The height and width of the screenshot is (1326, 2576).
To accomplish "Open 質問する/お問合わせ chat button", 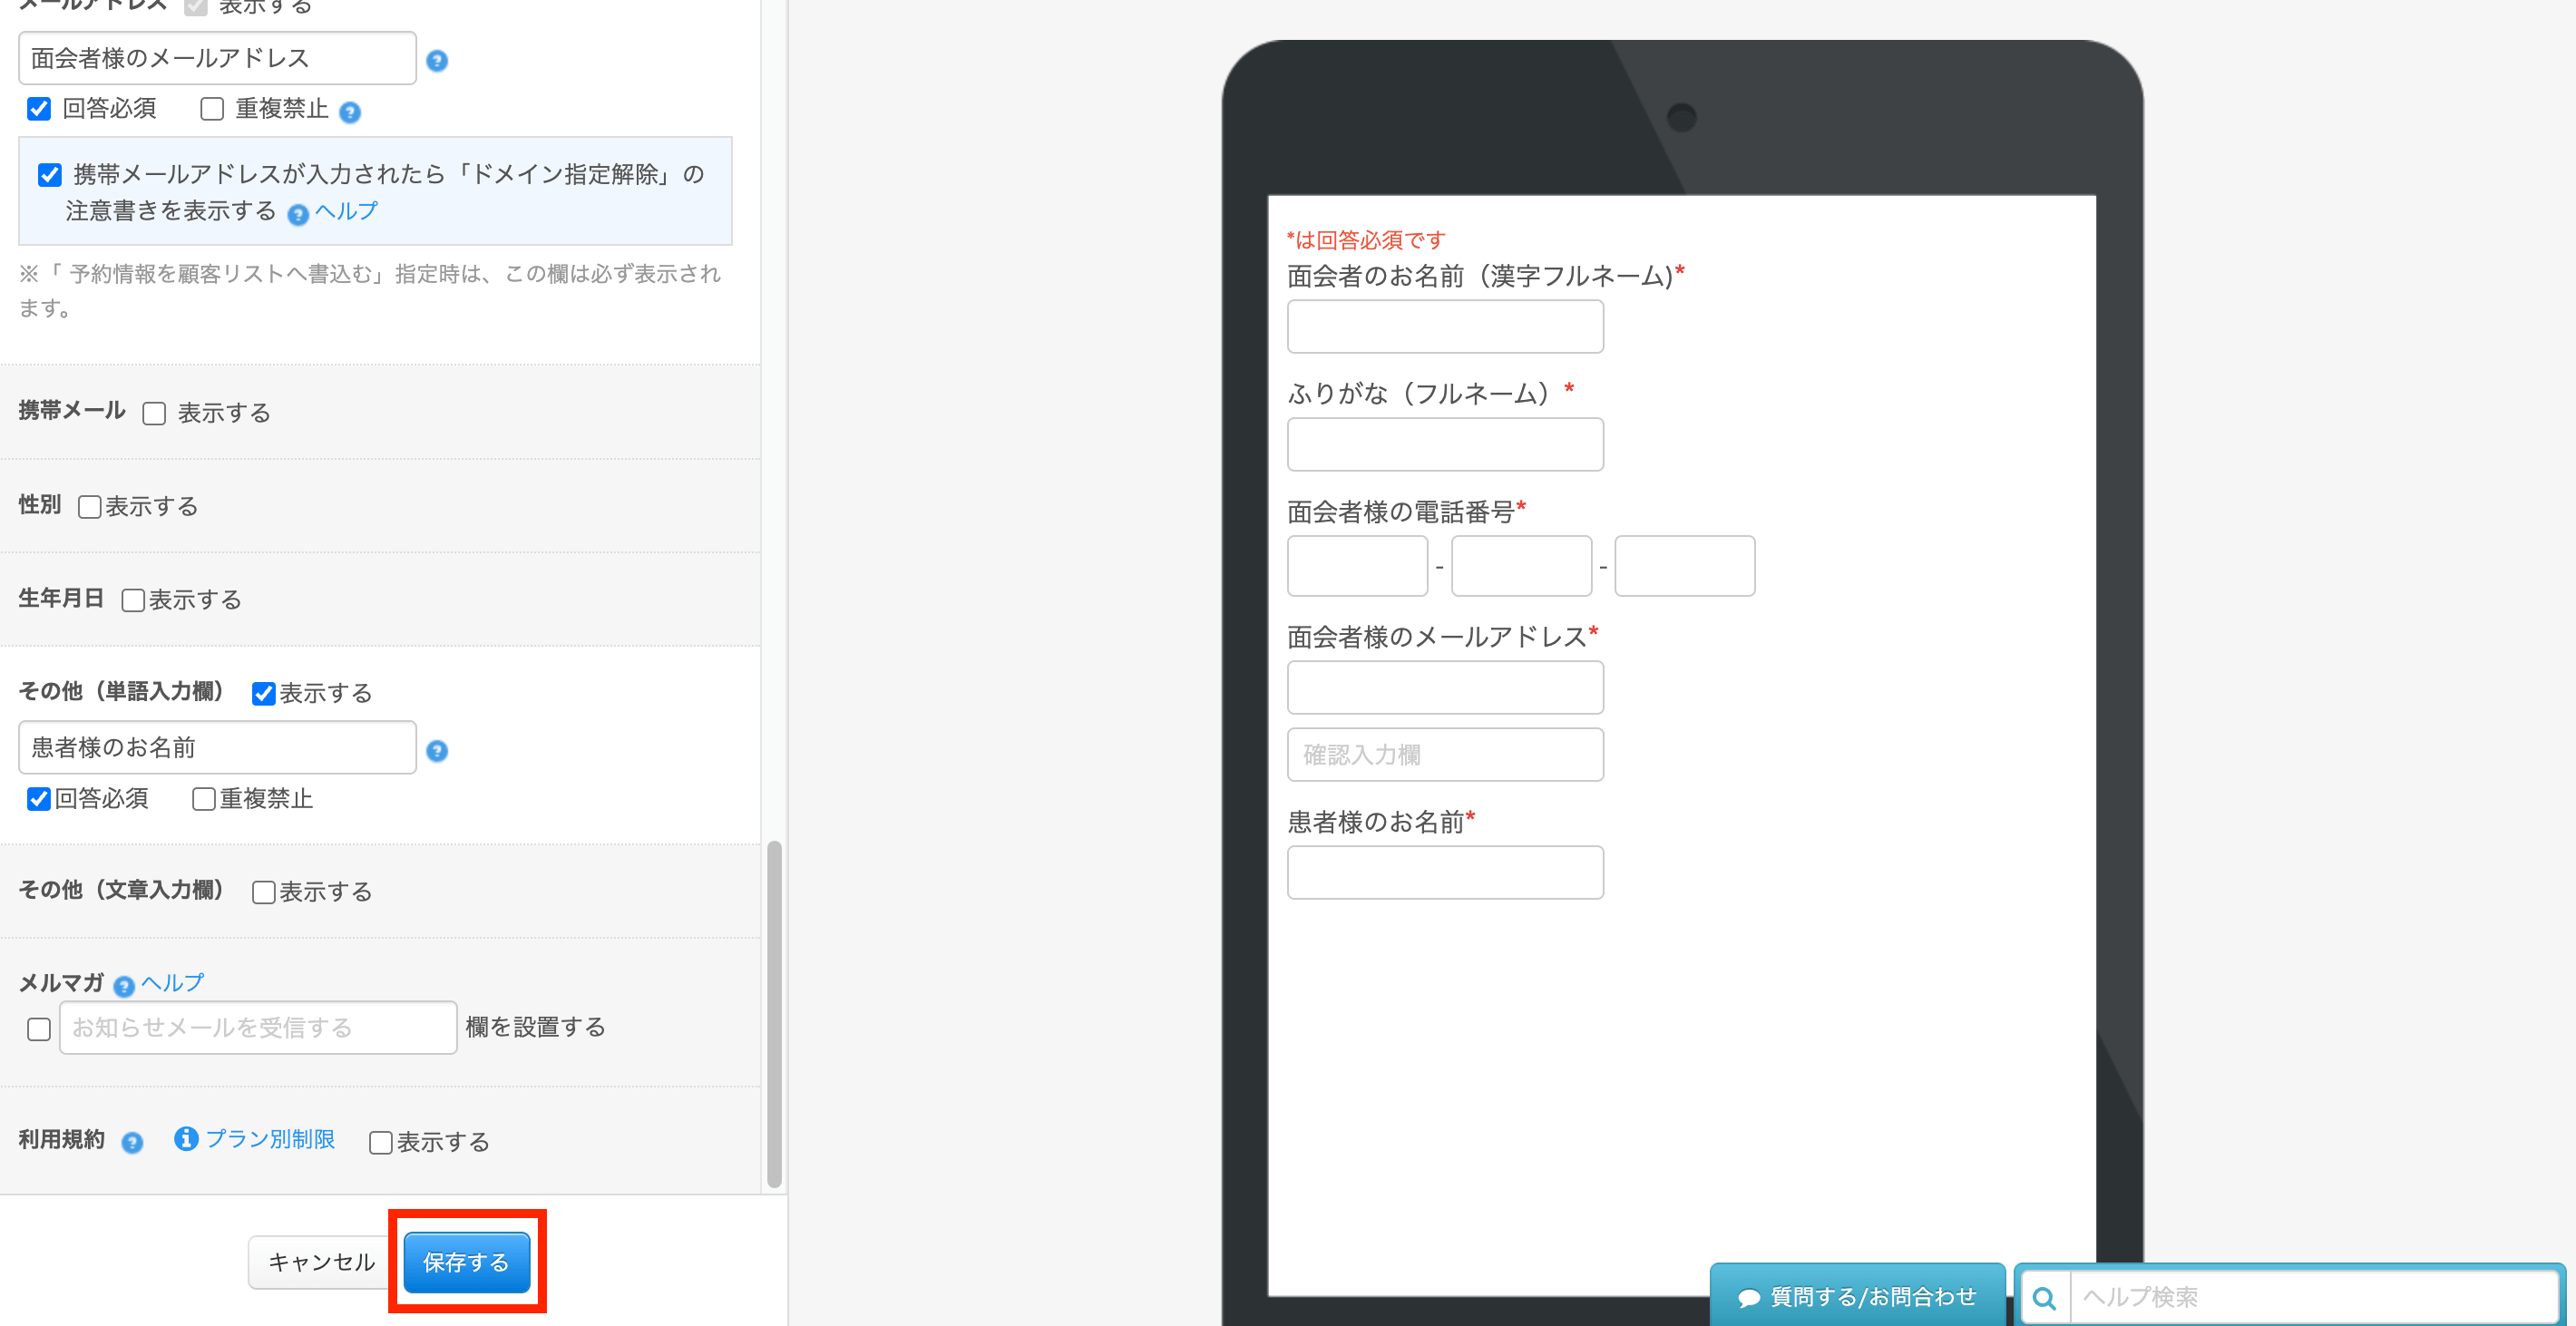I will point(1857,1296).
